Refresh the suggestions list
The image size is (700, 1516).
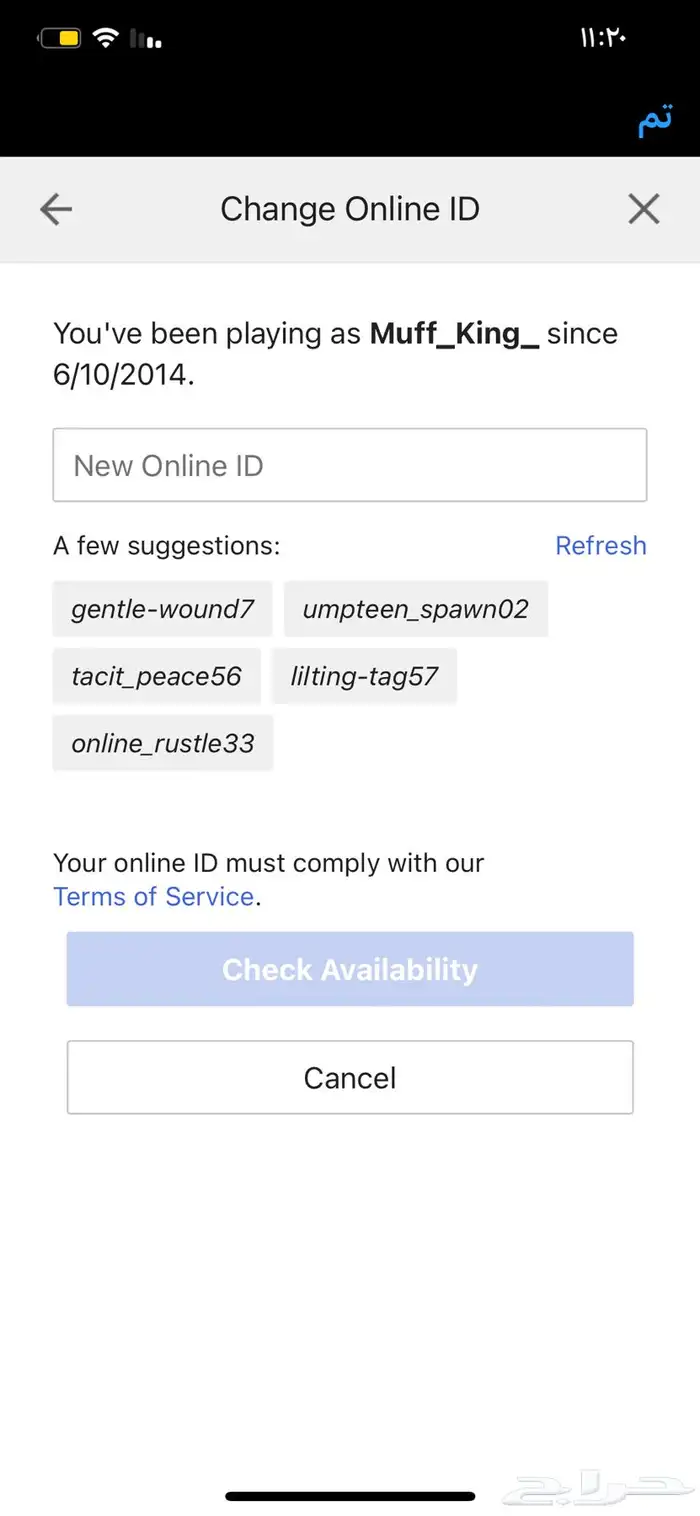(x=601, y=545)
